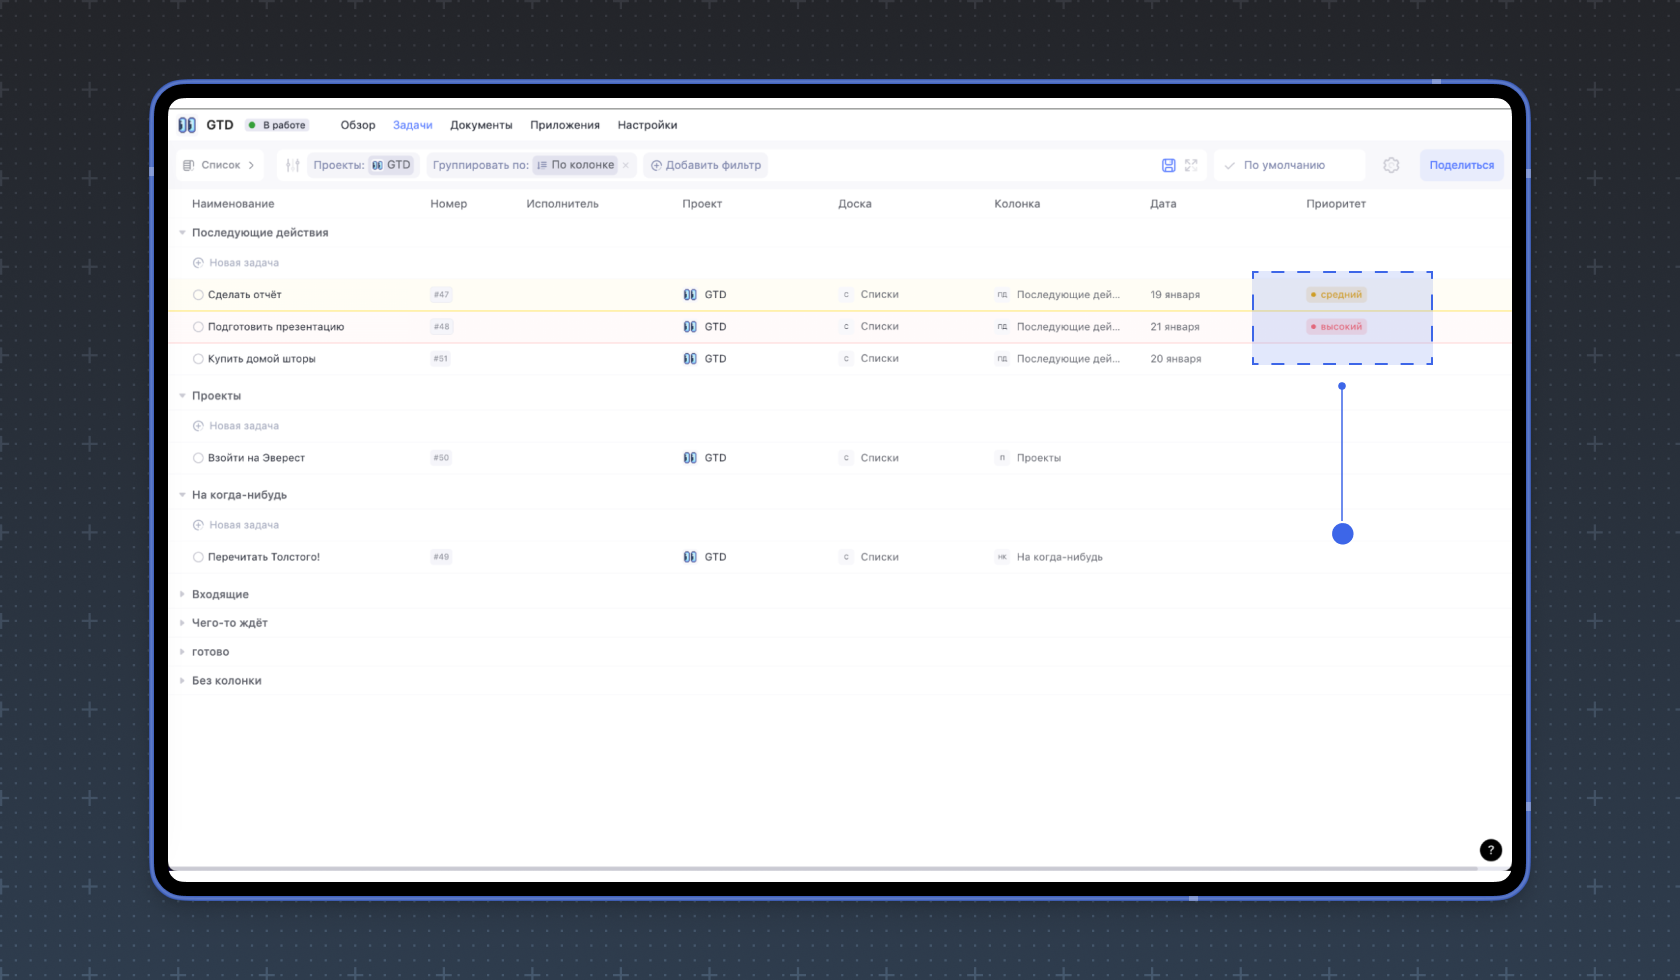Check off 'Купить домой шторы' task
This screenshot has height=980, width=1680.
[198, 359]
